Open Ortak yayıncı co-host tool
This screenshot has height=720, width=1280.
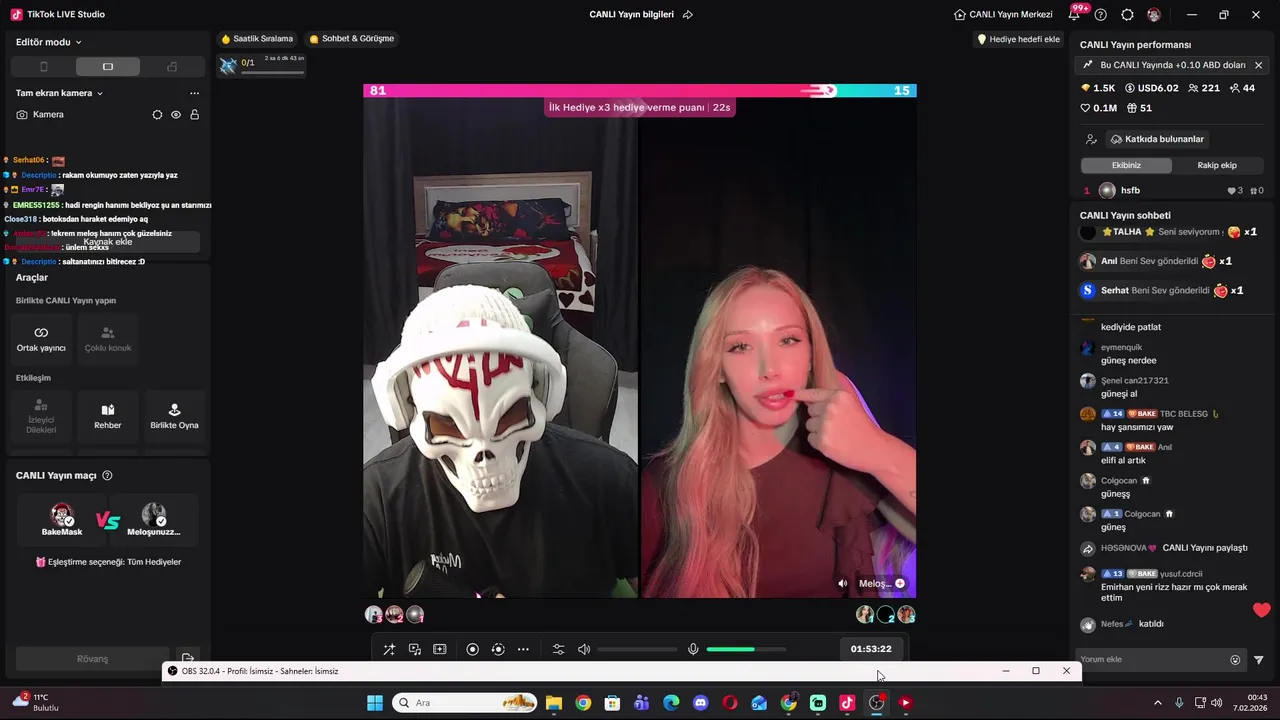tap(41, 338)
